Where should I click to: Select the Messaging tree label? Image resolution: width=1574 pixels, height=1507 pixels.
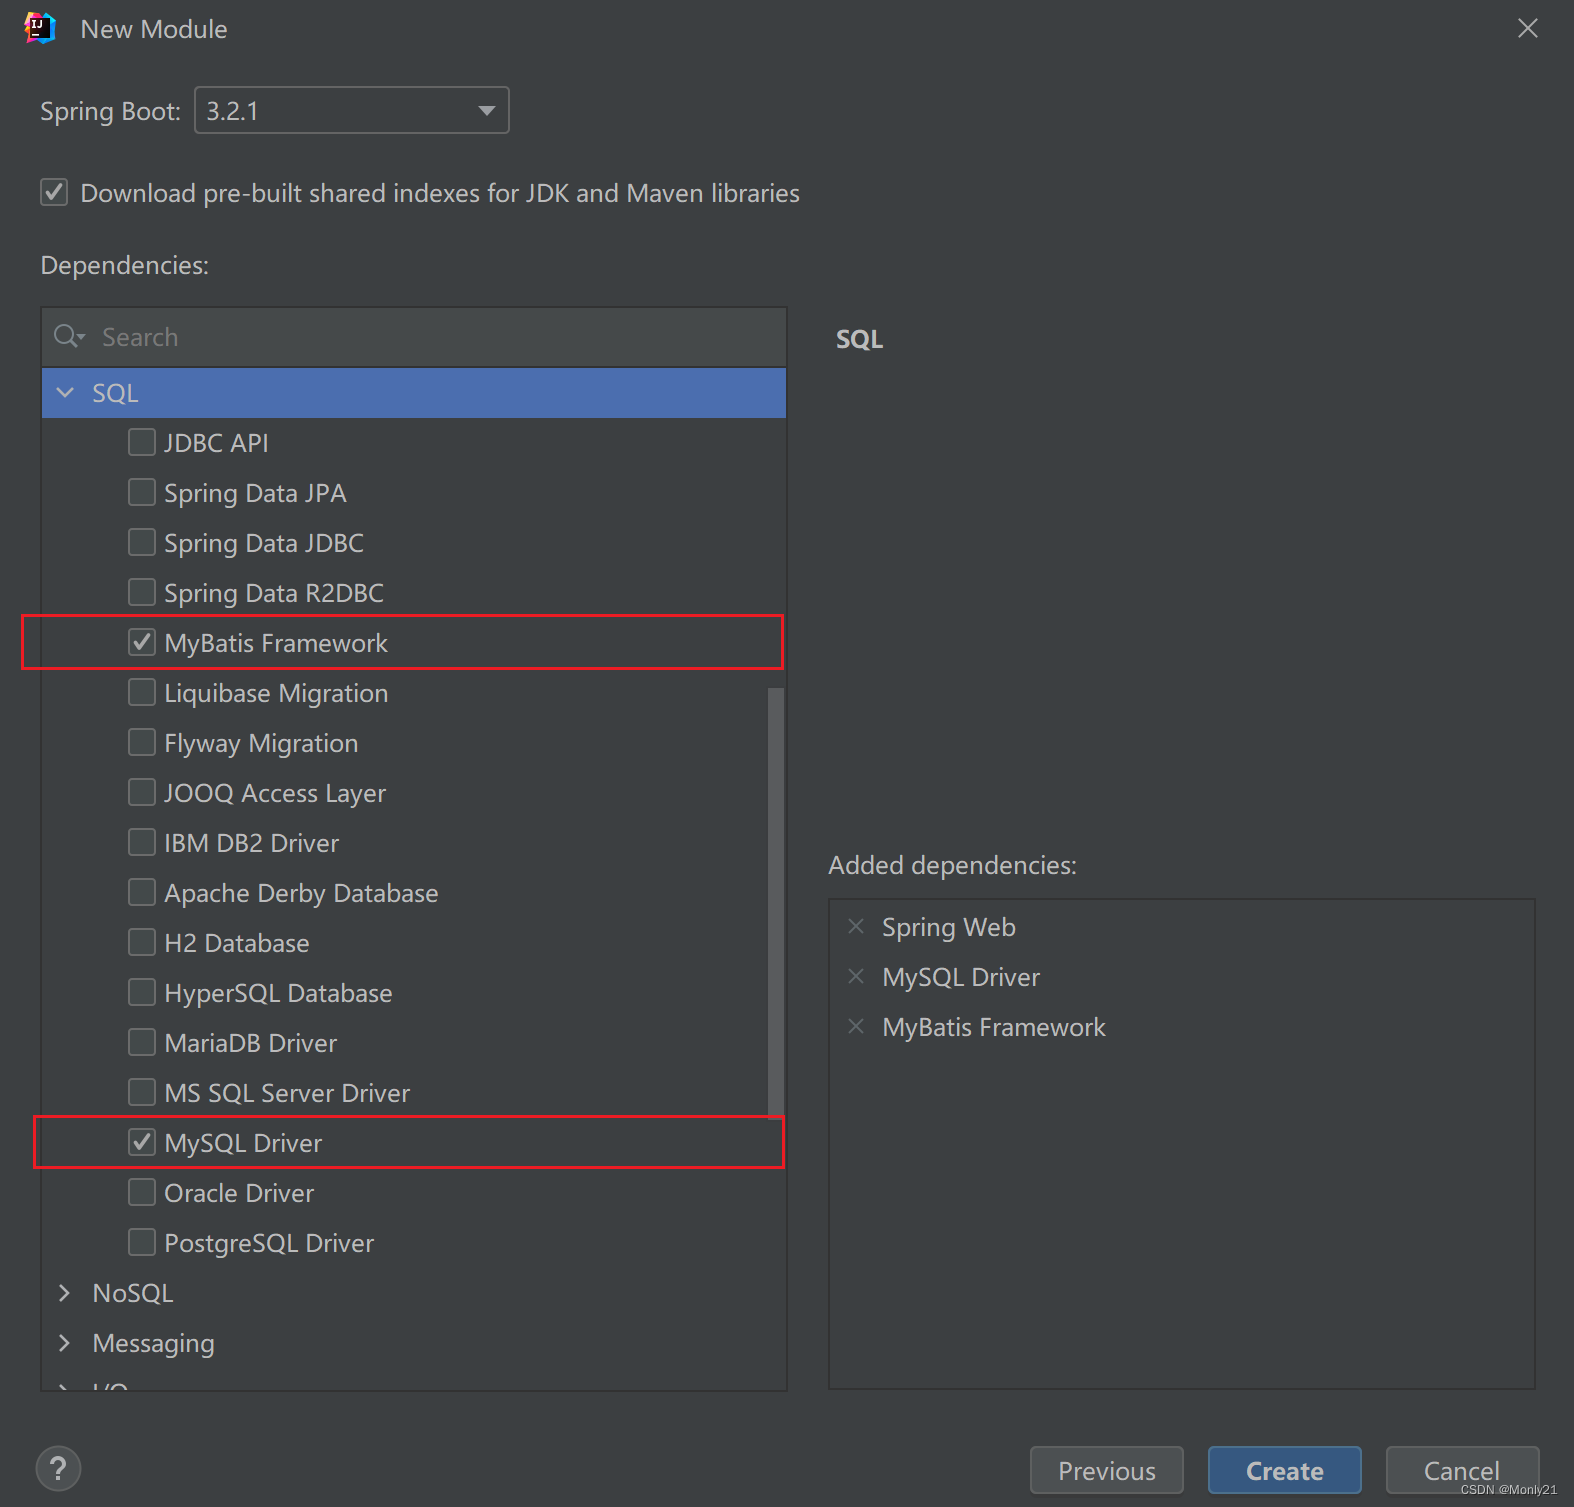tap(153, 1344)
